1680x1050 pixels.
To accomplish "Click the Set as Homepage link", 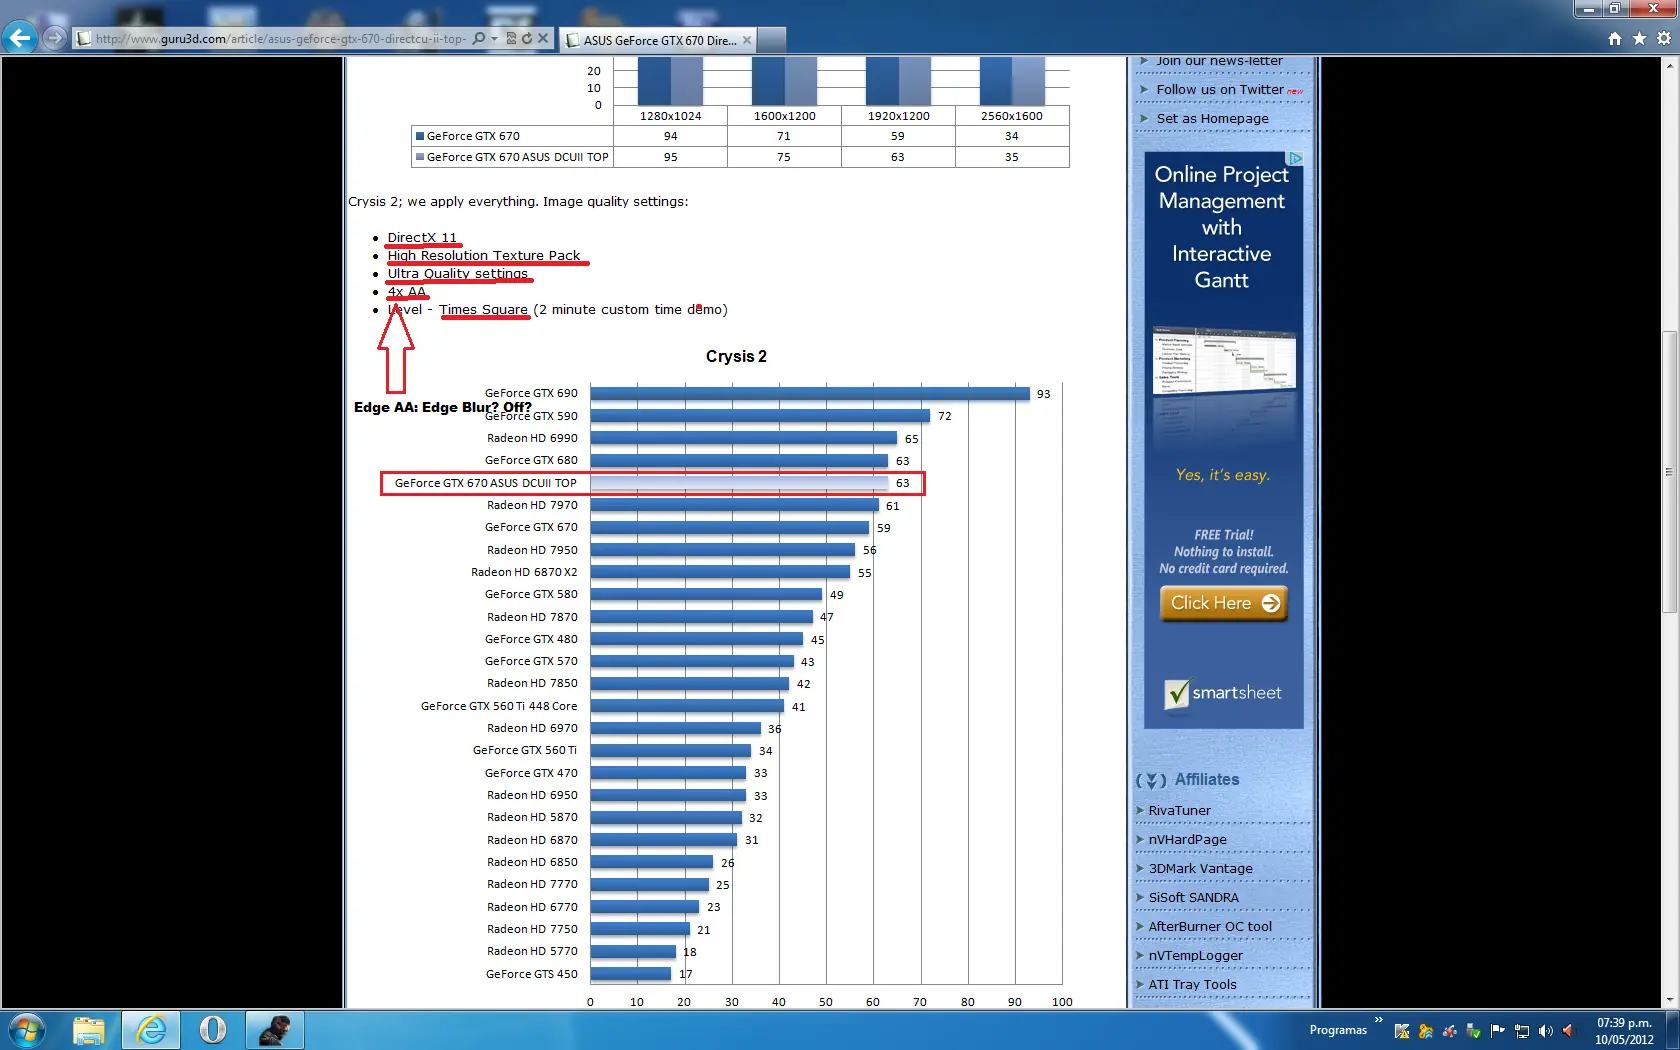I will click(1212, 118).
